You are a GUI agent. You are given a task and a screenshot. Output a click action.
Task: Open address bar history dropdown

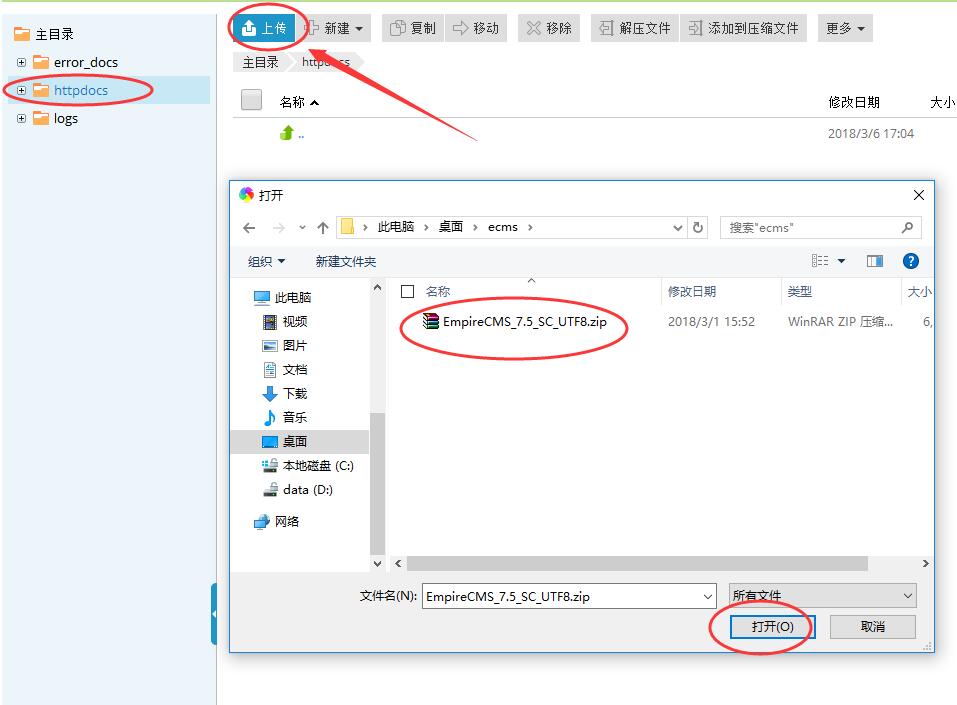point(677,228)
